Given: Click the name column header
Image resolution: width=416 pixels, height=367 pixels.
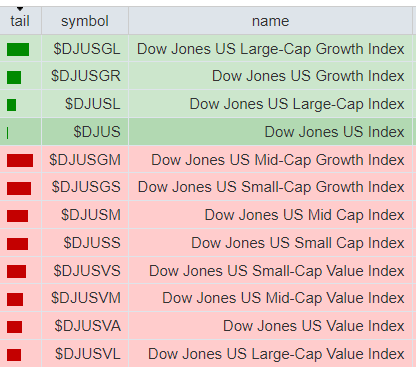Looking at the screenshot, I should tap(270, 21).
